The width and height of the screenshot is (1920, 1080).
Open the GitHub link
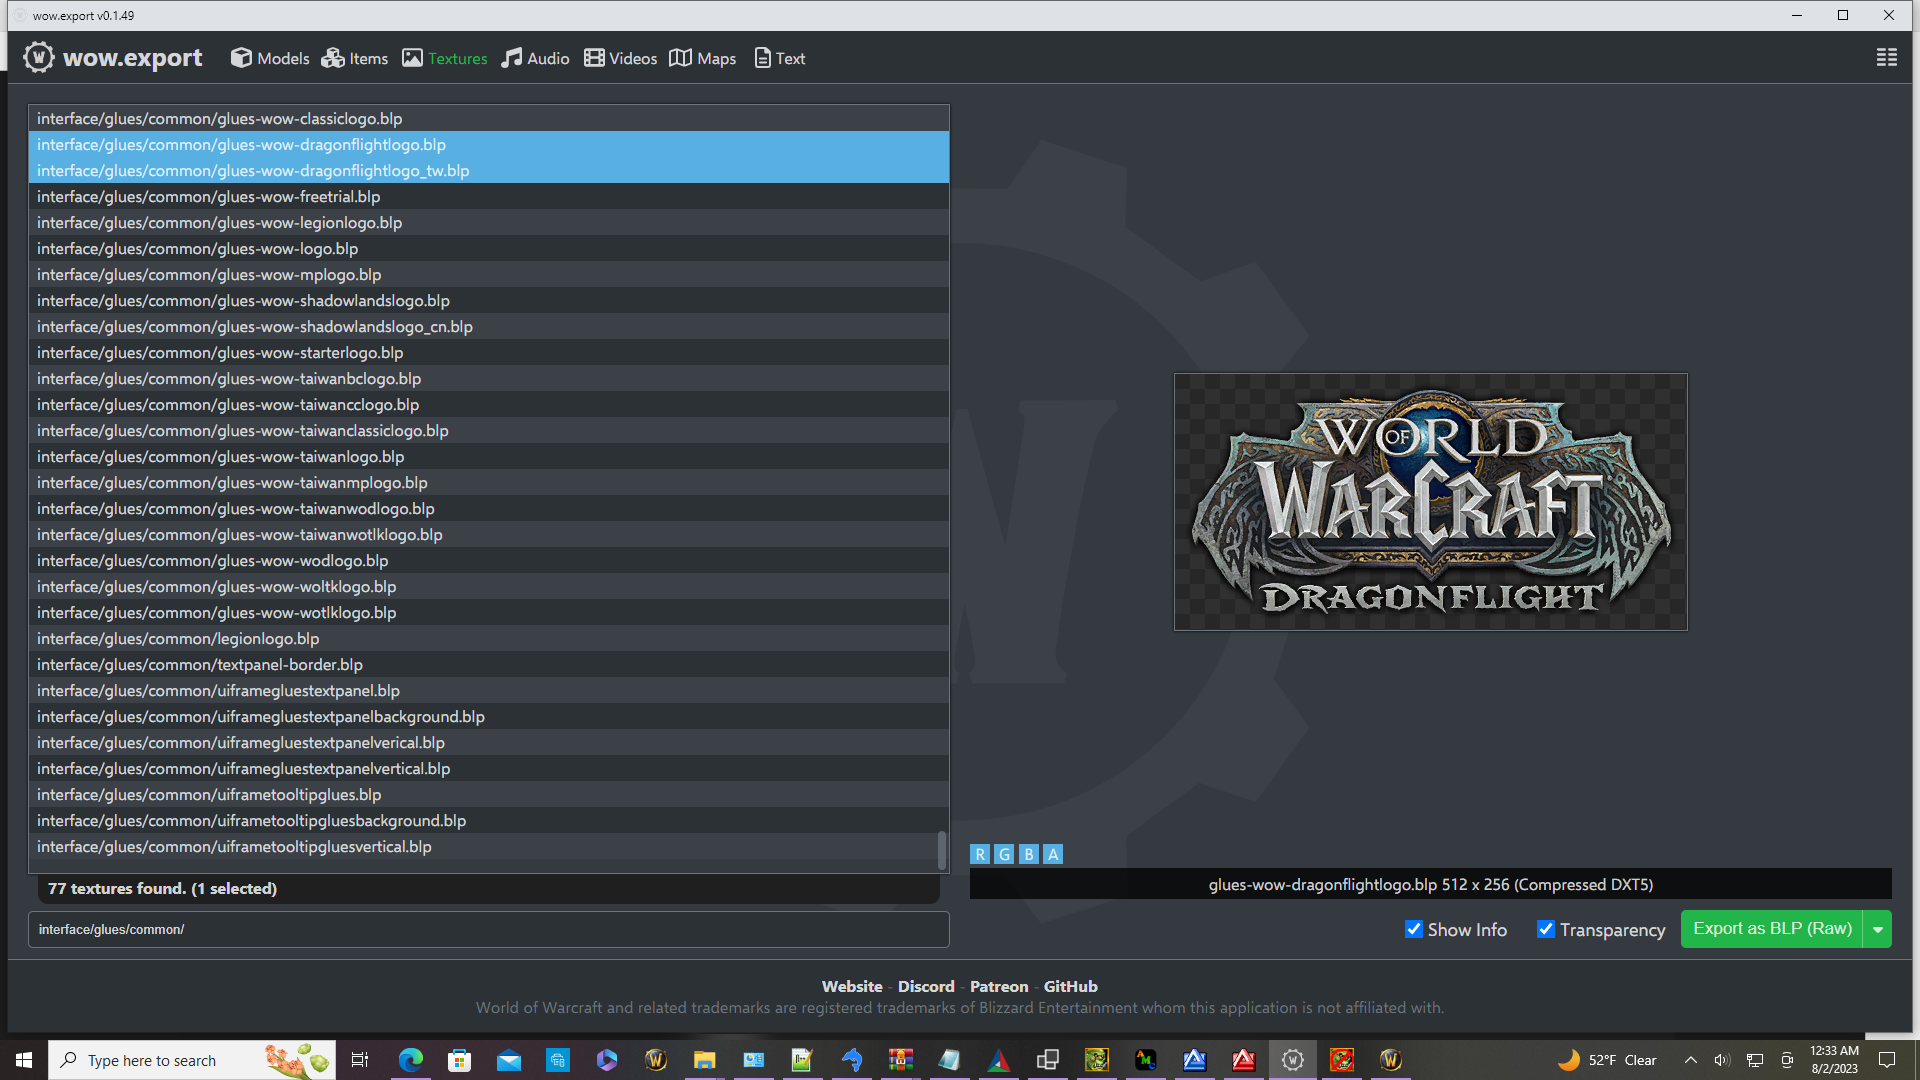[1071, 986]
